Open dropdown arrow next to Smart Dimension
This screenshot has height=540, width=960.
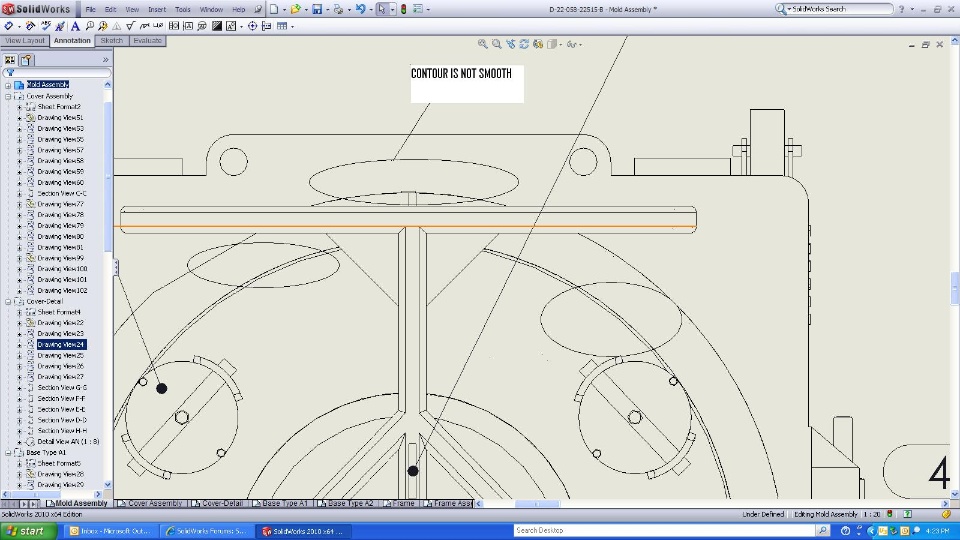click(x=19, y=27)
